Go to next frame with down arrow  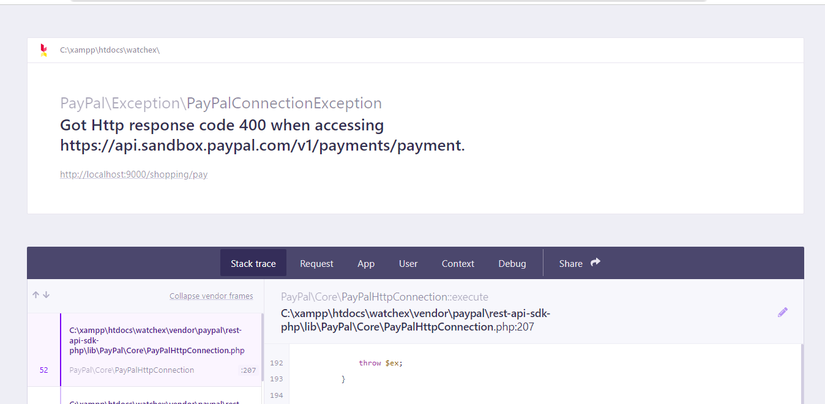tap(46, 295)
